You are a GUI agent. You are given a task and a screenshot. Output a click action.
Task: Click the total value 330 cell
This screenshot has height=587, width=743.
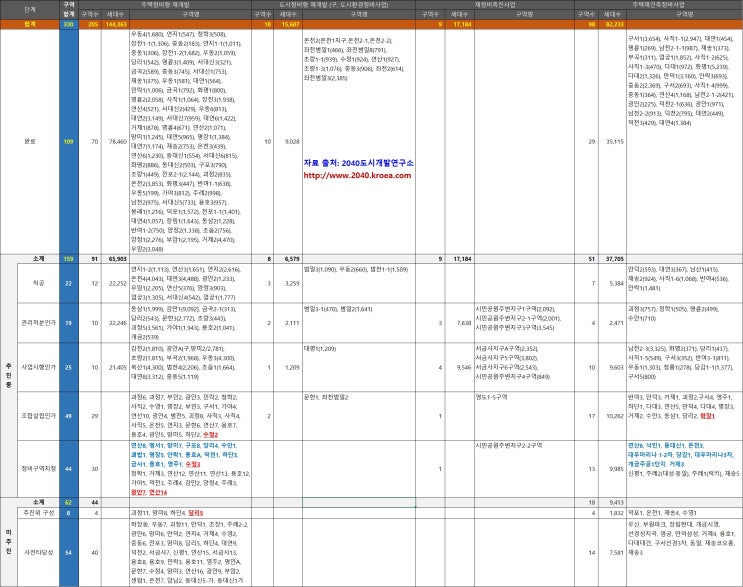click(69, 24)
